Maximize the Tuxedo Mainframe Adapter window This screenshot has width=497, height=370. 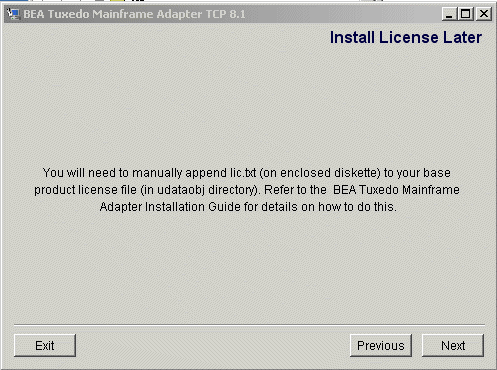point(466,14)
